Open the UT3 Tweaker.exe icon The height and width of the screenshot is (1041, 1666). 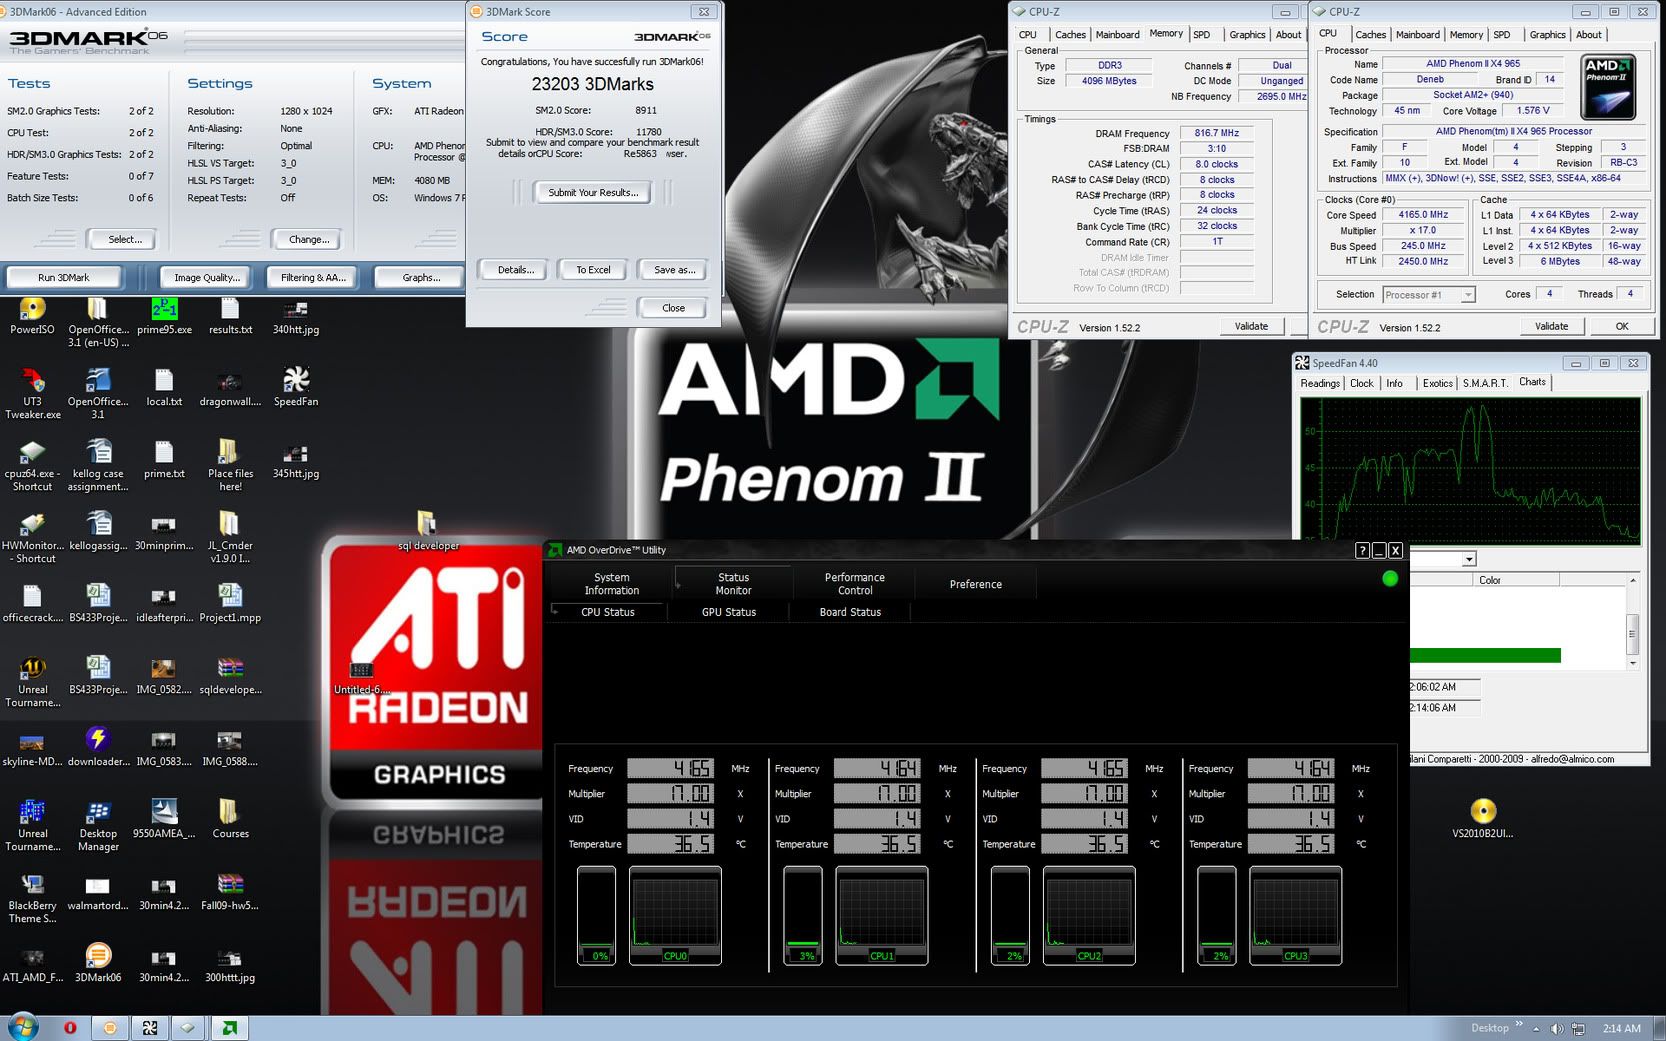32,382
